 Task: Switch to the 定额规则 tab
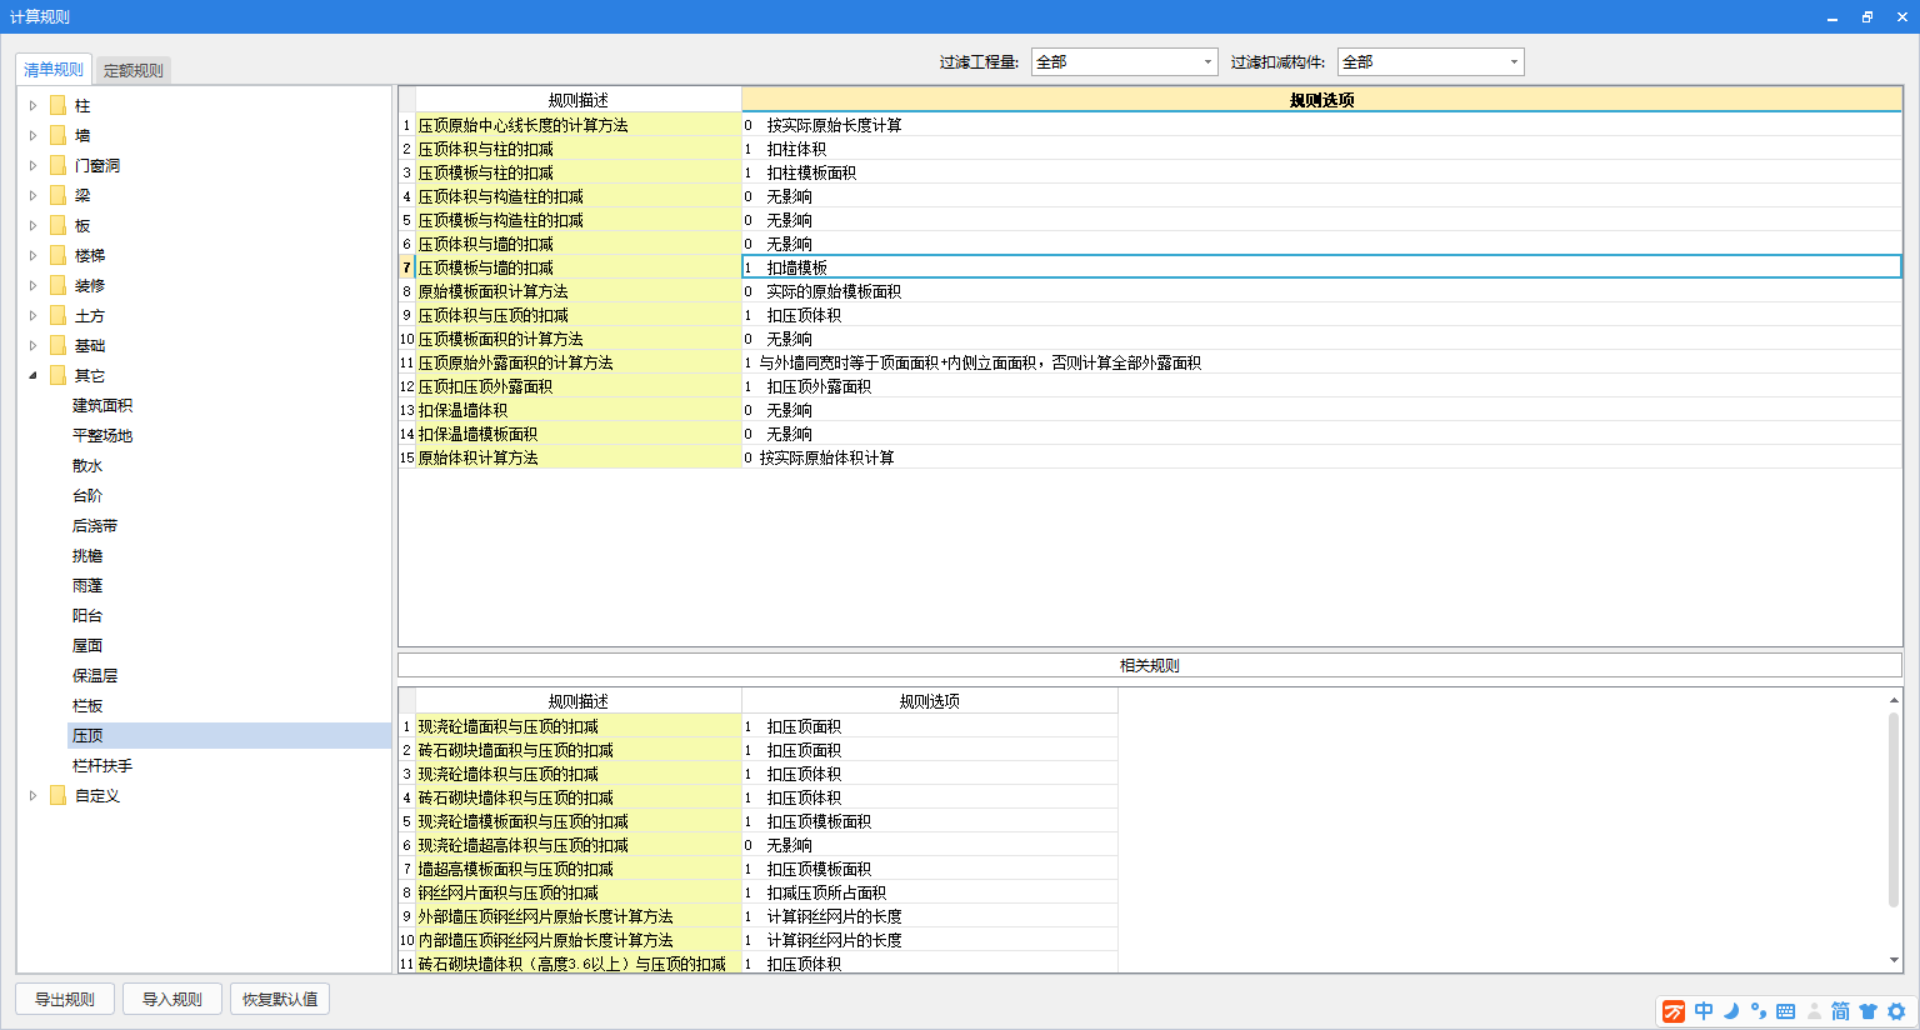coord(133,71)
